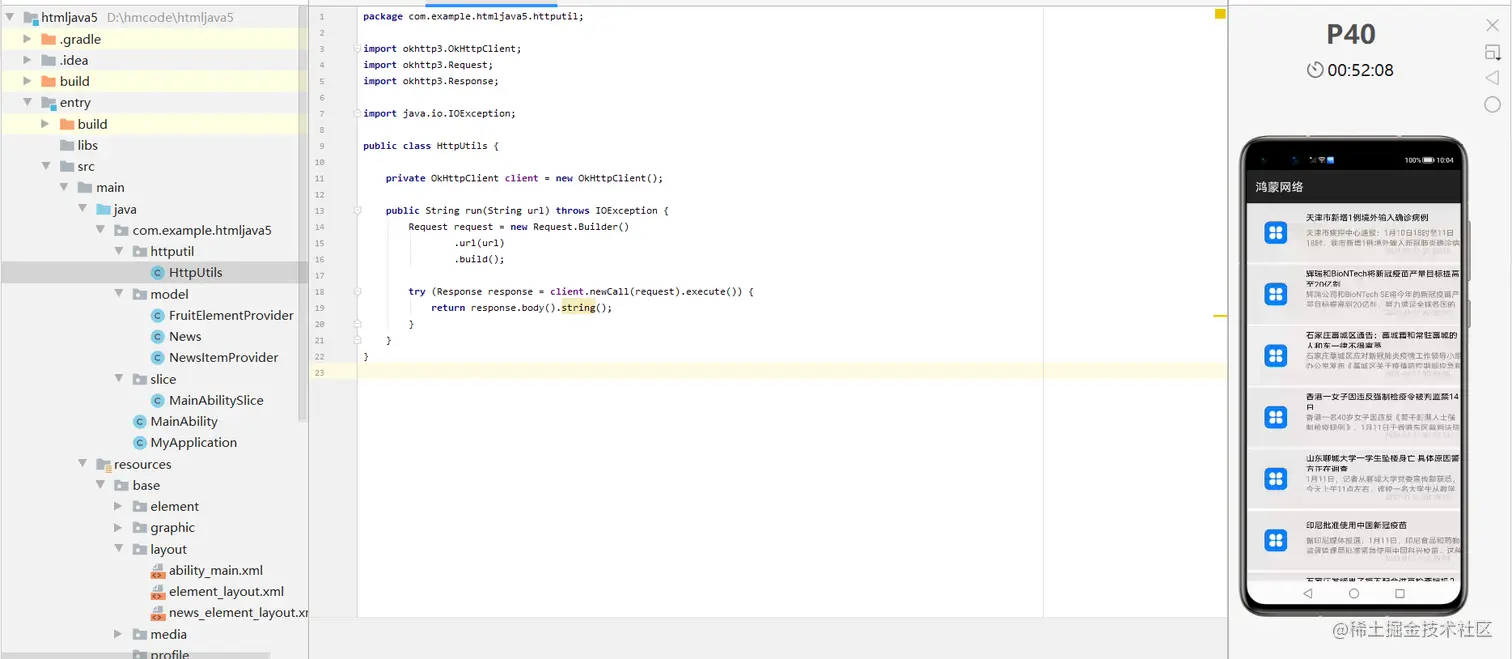Click the project tree horizontal scrollbar

pos(135,655)
